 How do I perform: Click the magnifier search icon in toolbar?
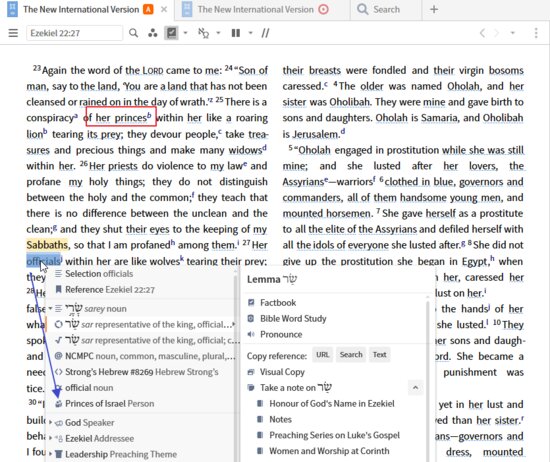tap(133, 33)
